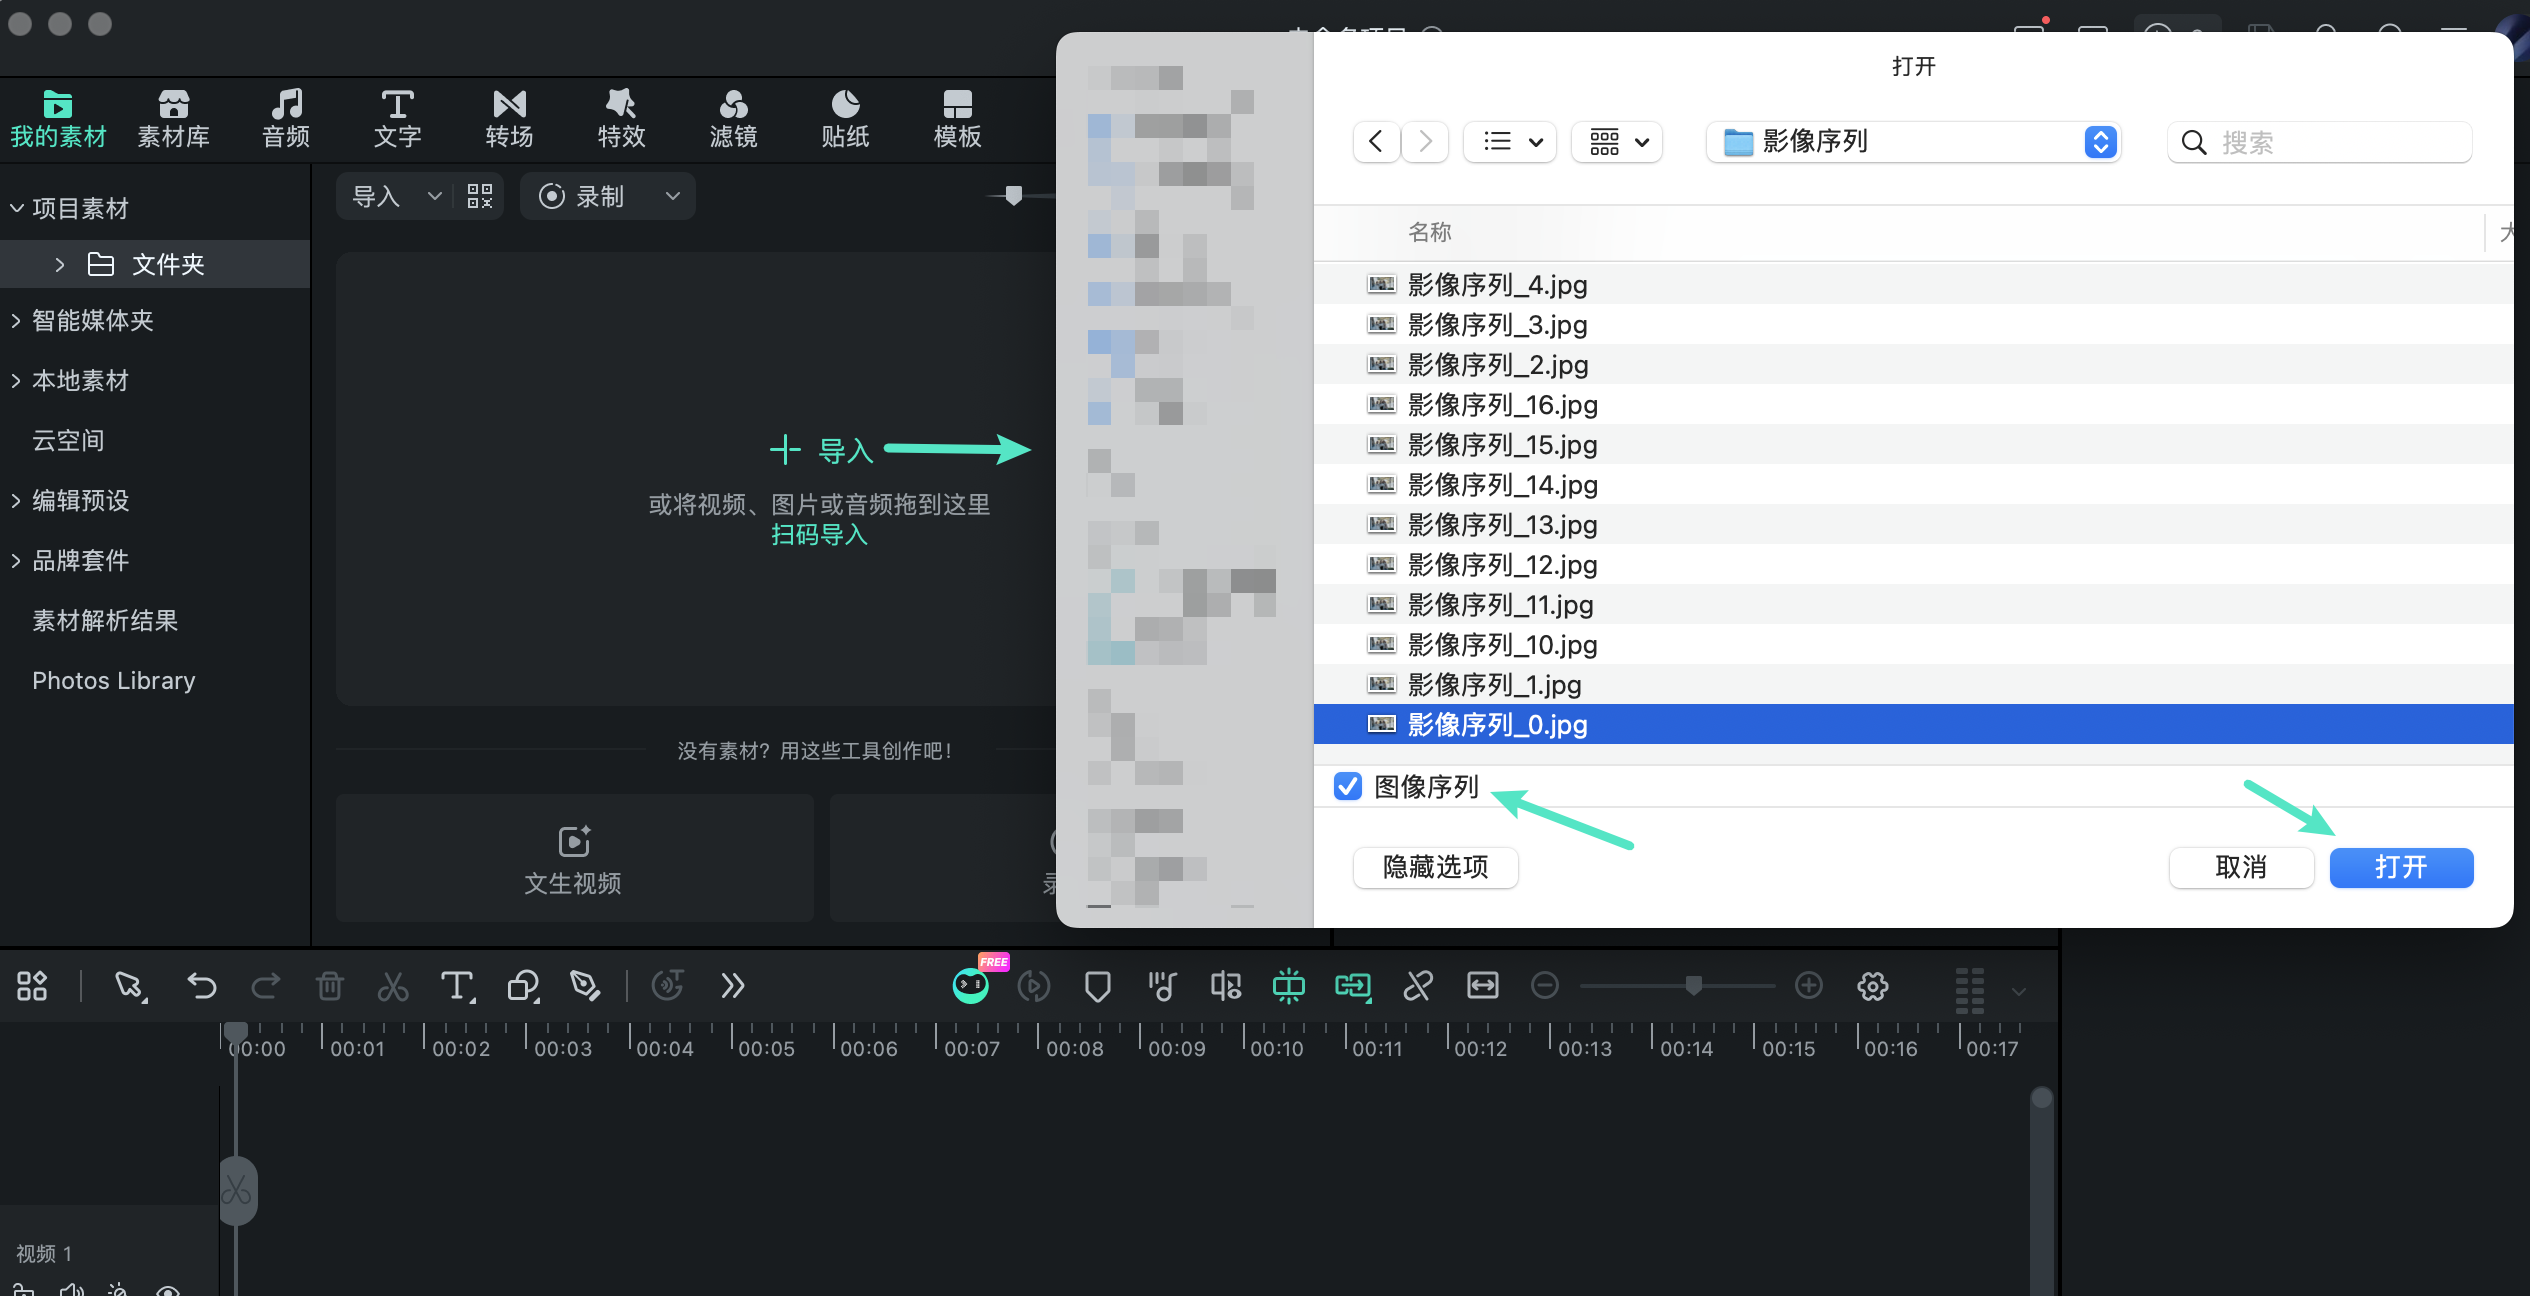Screen dimensions: 2530x1296
Task: Select the text tool in timeline toolbar
Action: 458,986
